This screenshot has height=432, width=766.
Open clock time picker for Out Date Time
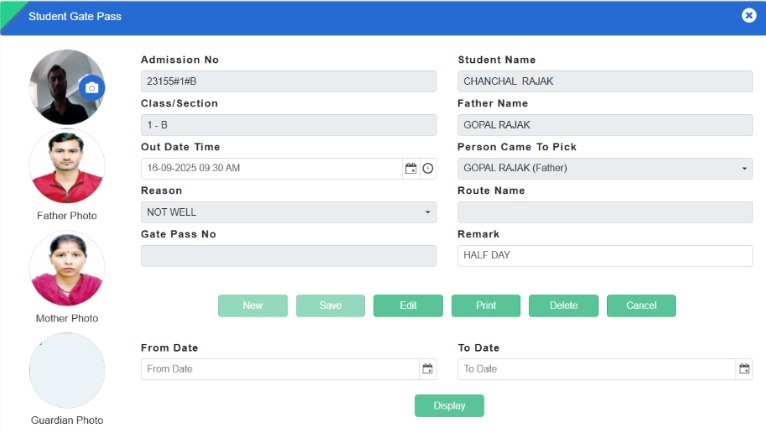[x=428, y=168]
